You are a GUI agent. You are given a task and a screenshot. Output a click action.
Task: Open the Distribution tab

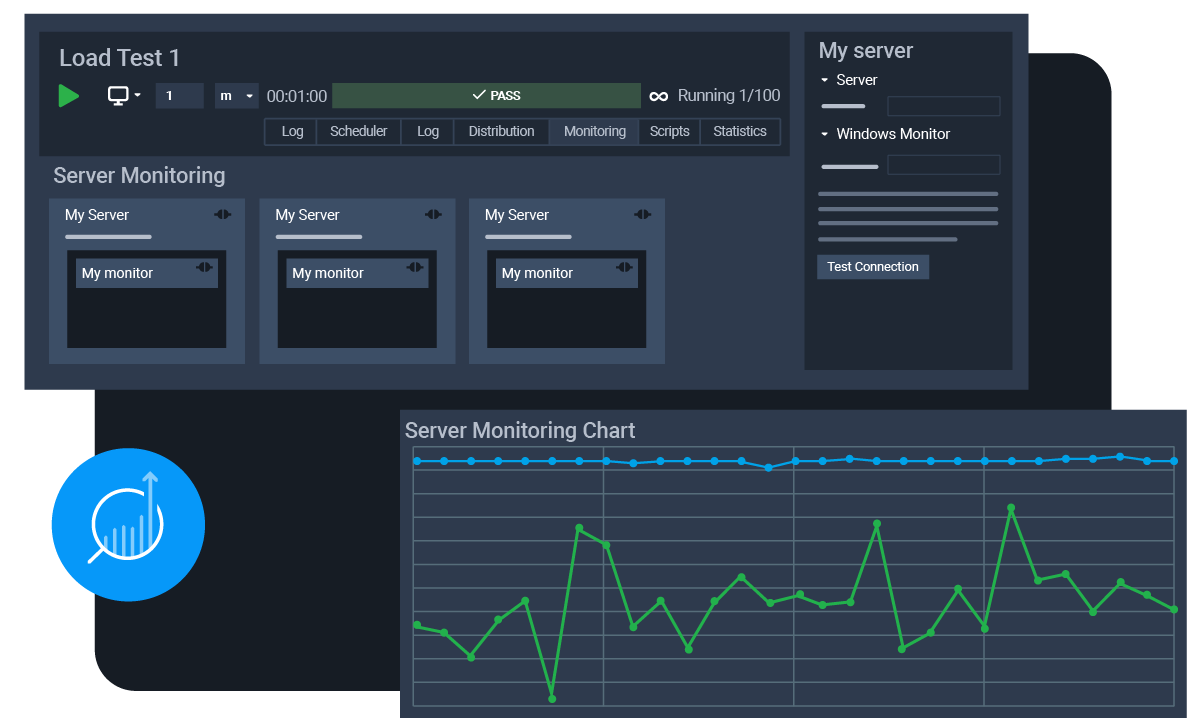pyautogui.click(x=501, y=131)
